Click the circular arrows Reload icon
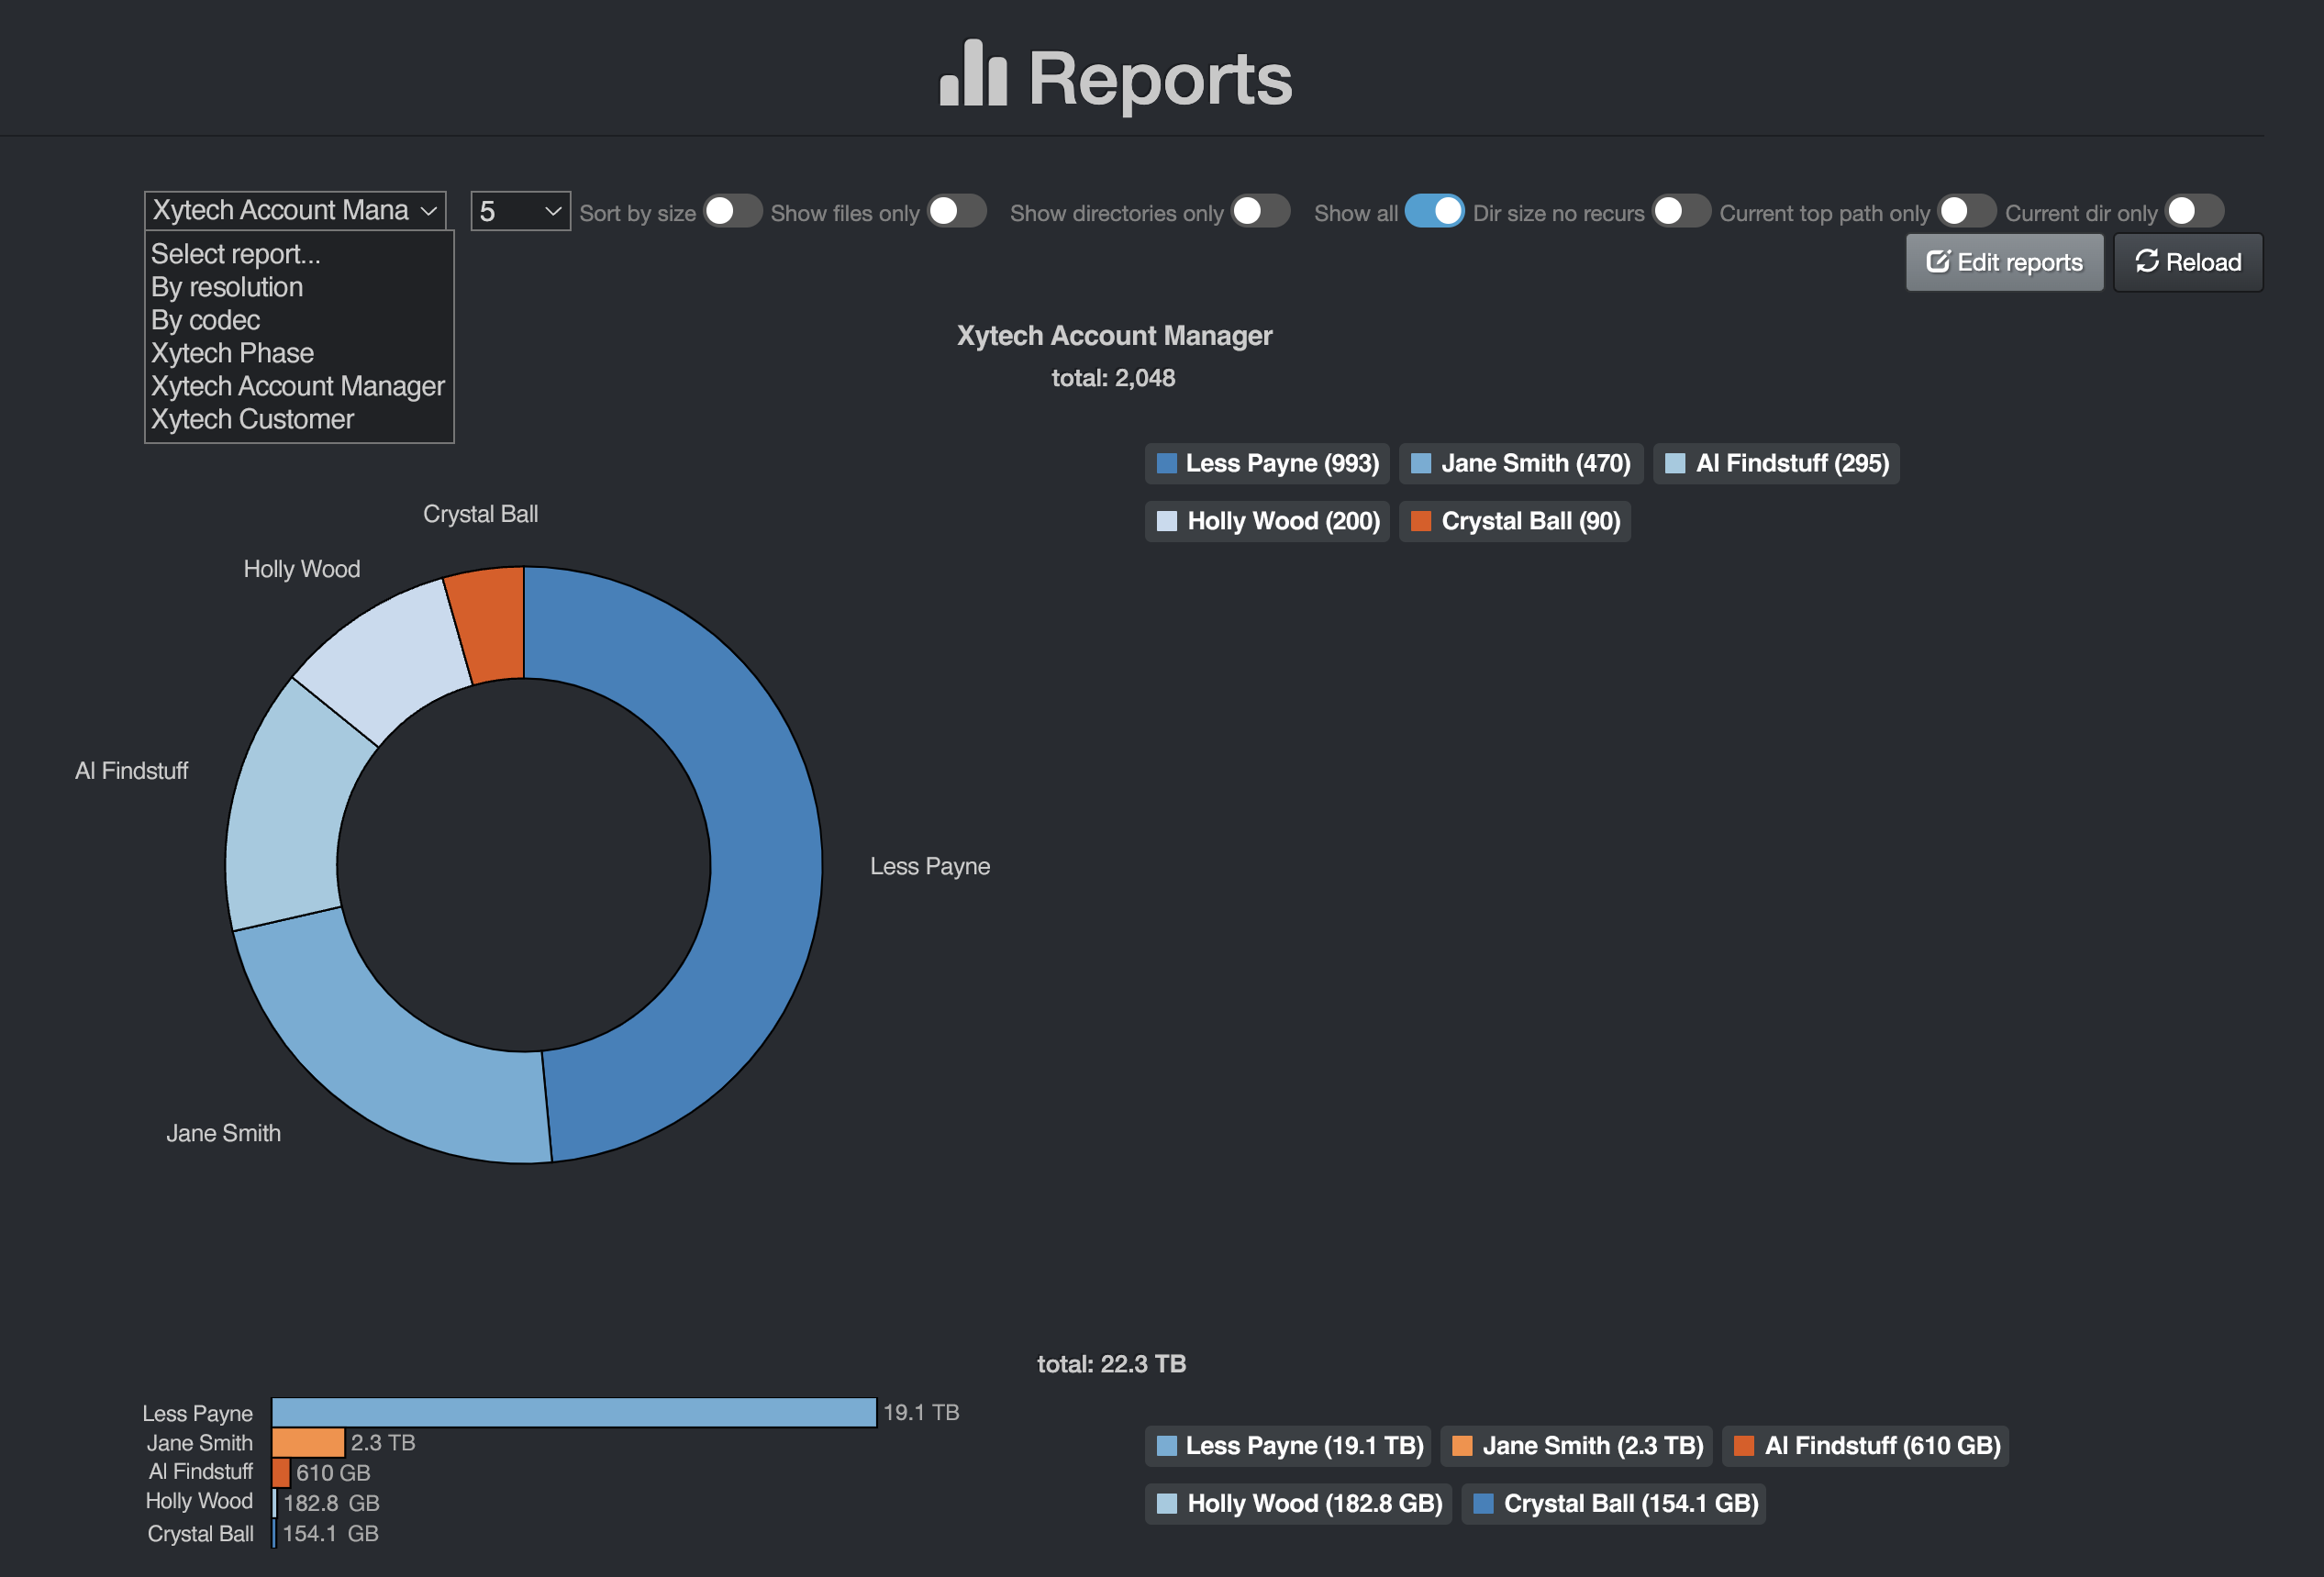Viewport: 2324px width, 1577px height. click(2146, 262)
